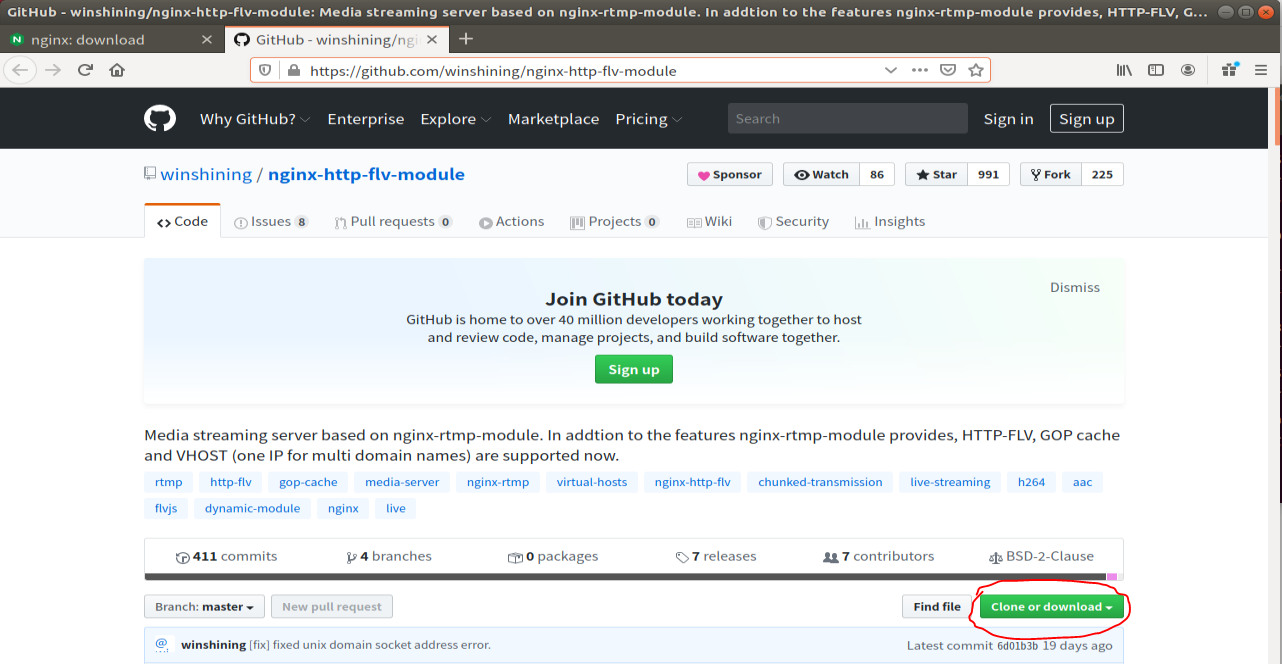Click the Sponsor heart button
Screen dimensions: 1282x664
tap(730, 174)
